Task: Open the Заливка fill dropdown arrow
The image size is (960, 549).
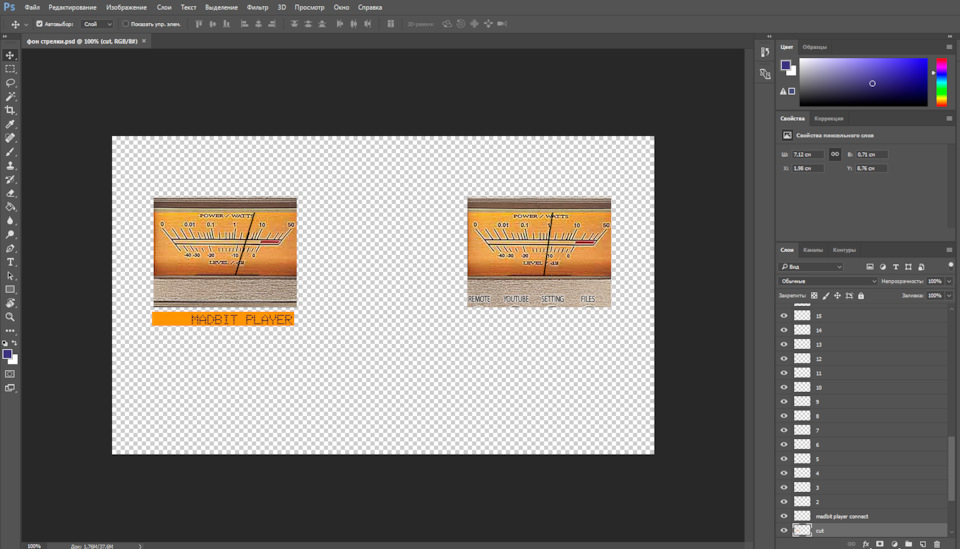Action: coord(949,296)
